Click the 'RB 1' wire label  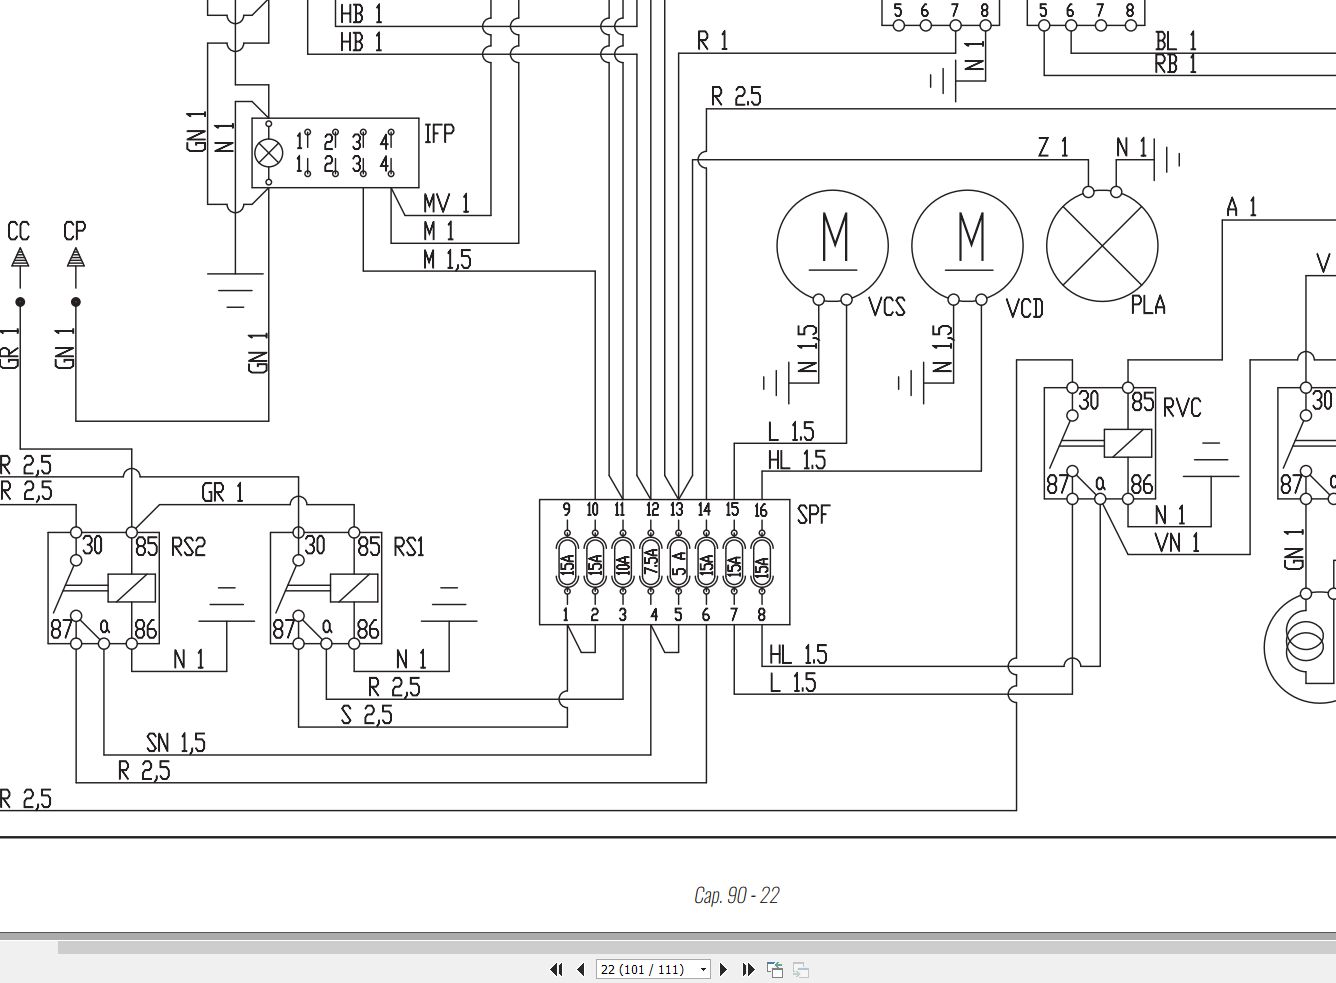click(1175, 64)
